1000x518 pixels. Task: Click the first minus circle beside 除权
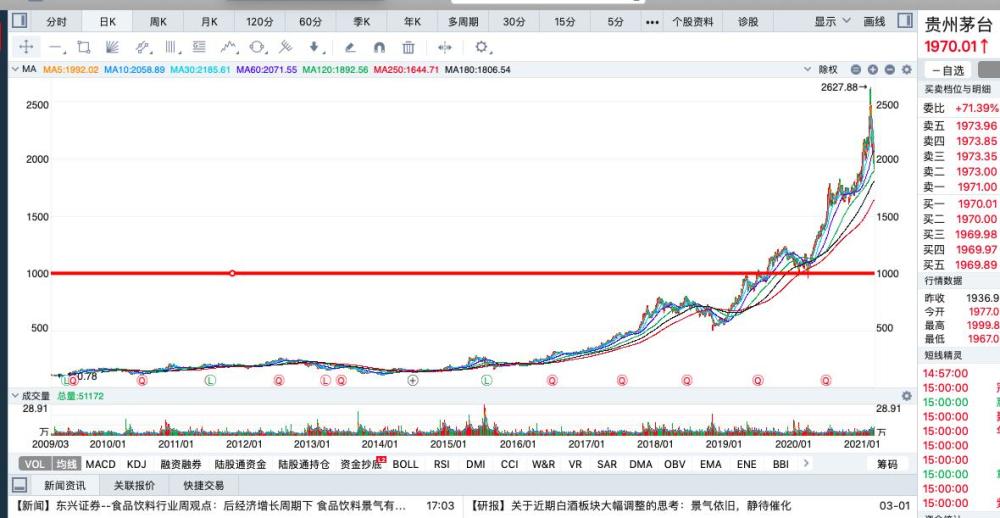(856, 70)
